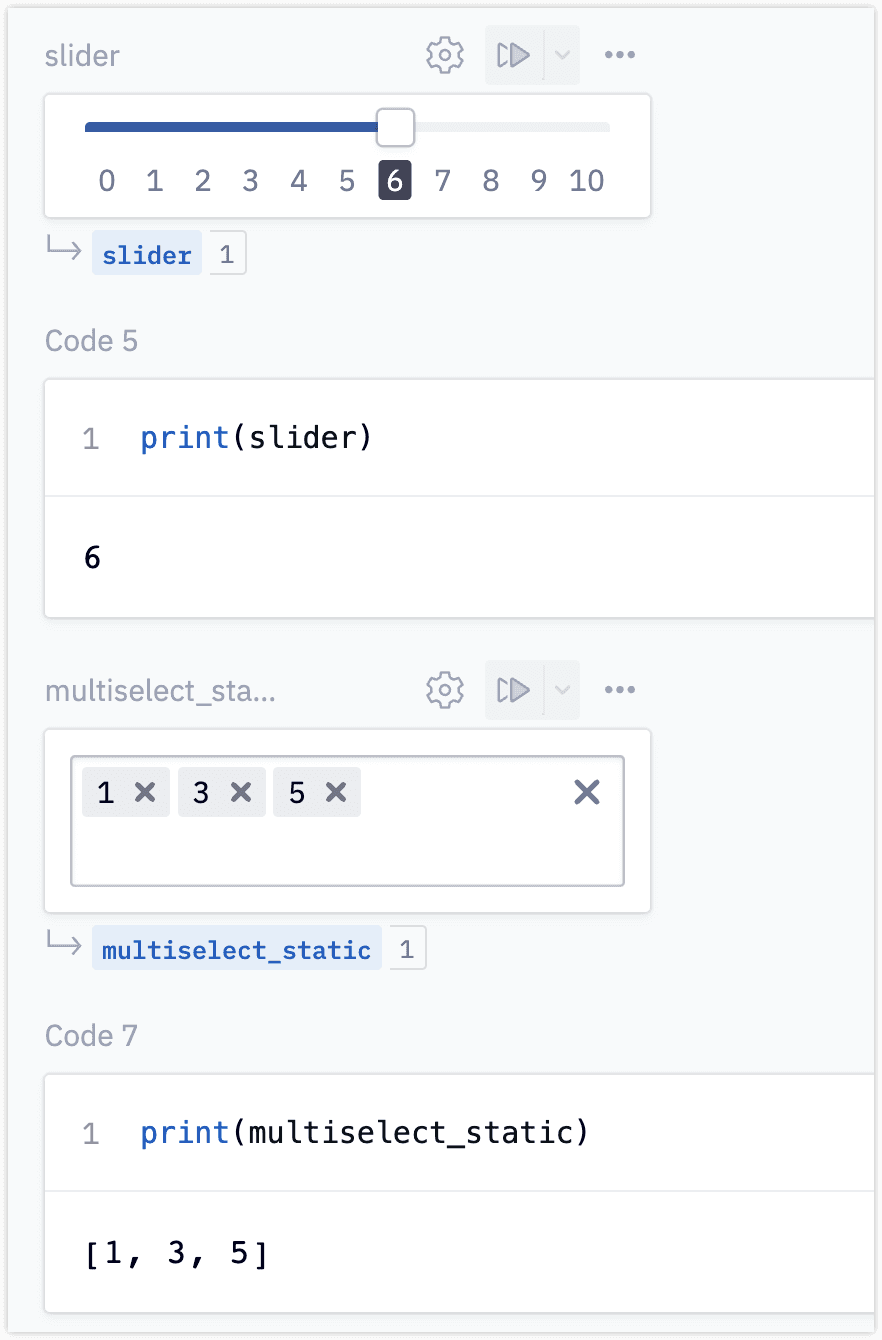
Task: Click the slider output variable name
Action: pos(147,255)
